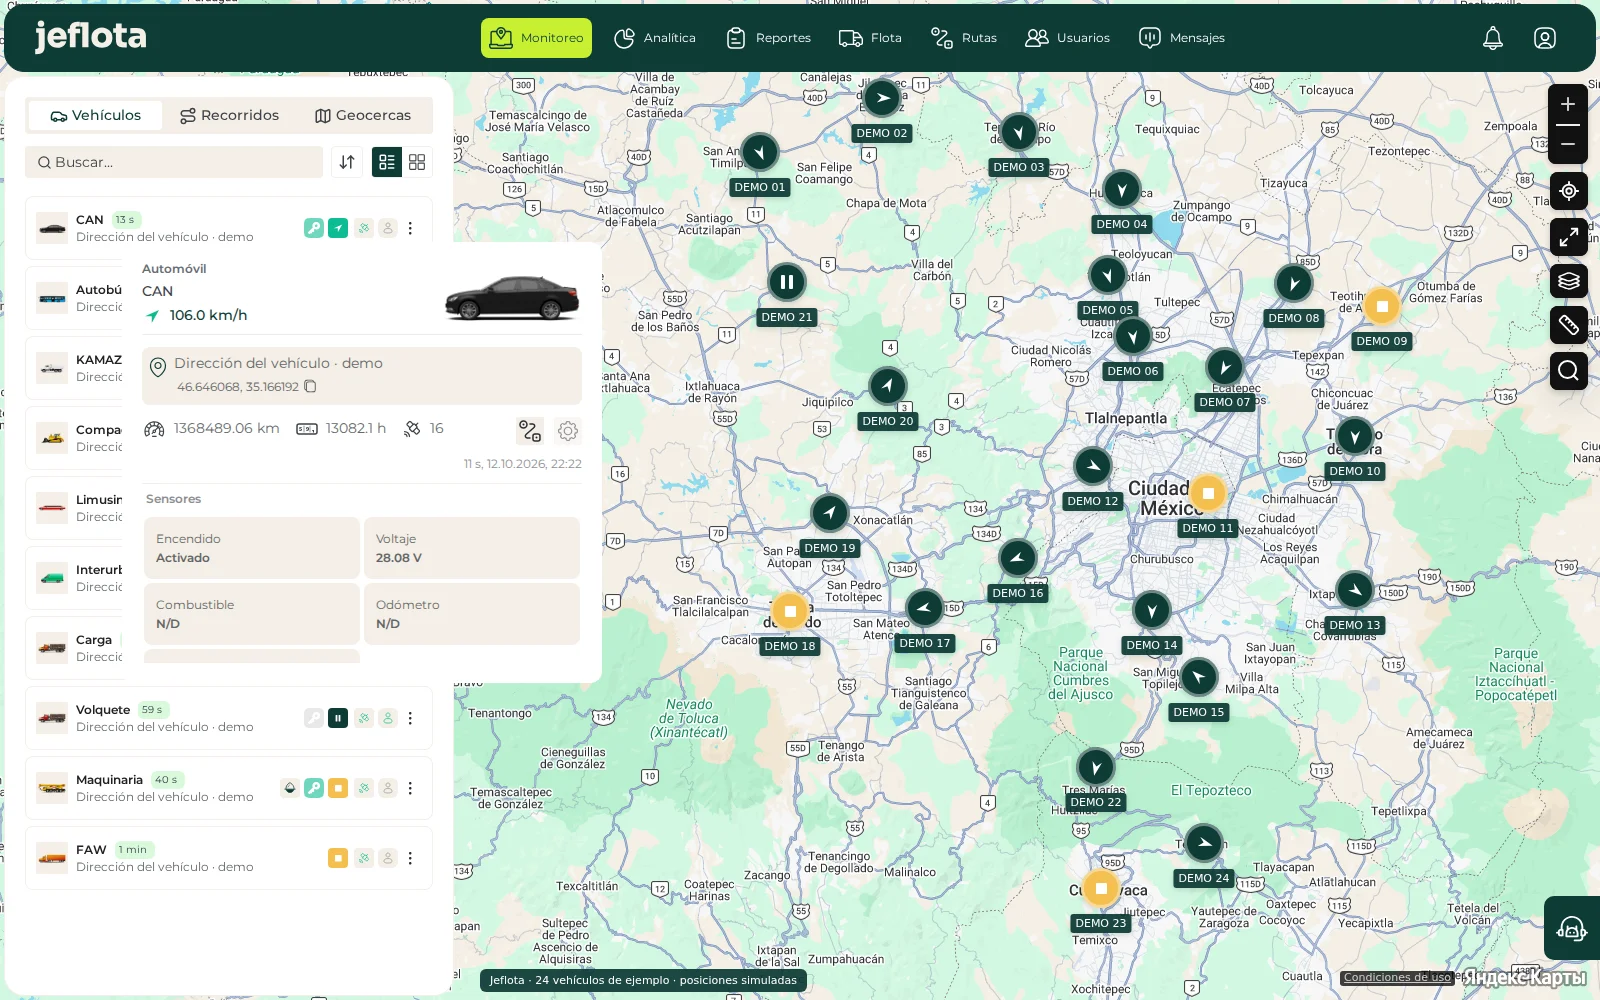1600x1000 pixels.
Task: Open the Volquete vehicle's three-dot menu
Action: point(410,718)
